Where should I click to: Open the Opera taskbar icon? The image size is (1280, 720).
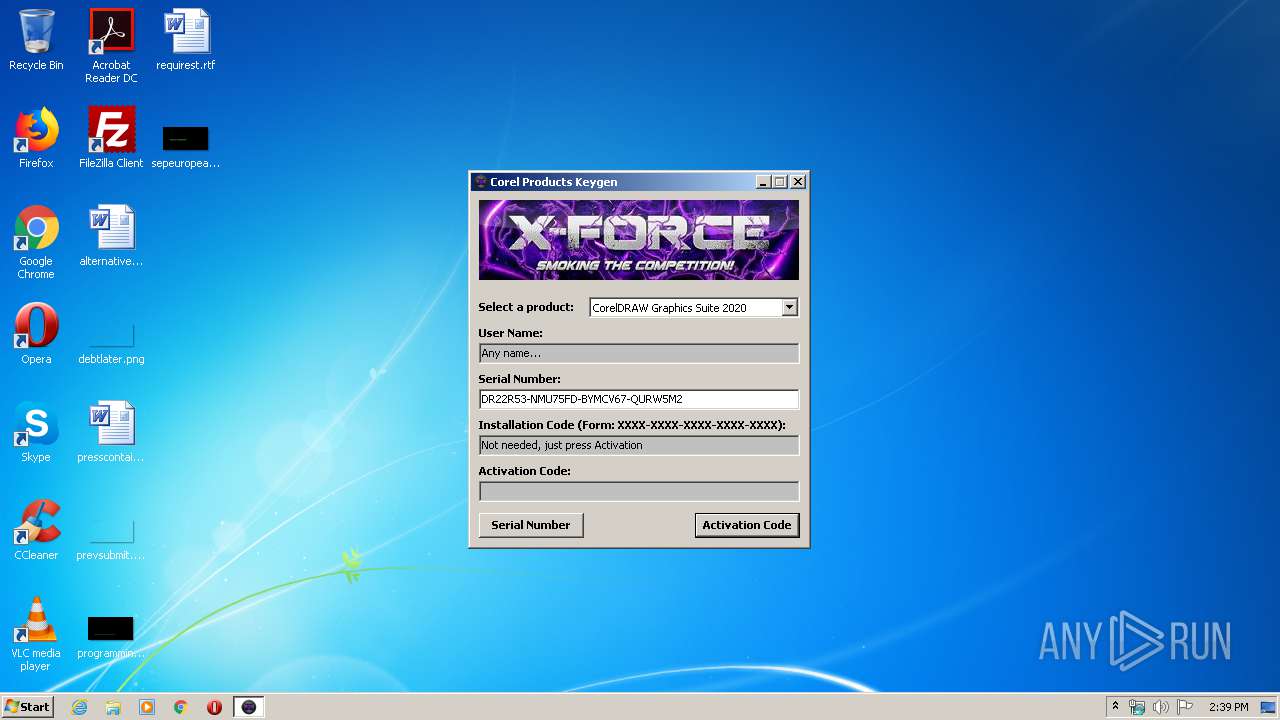coord(214,707)
